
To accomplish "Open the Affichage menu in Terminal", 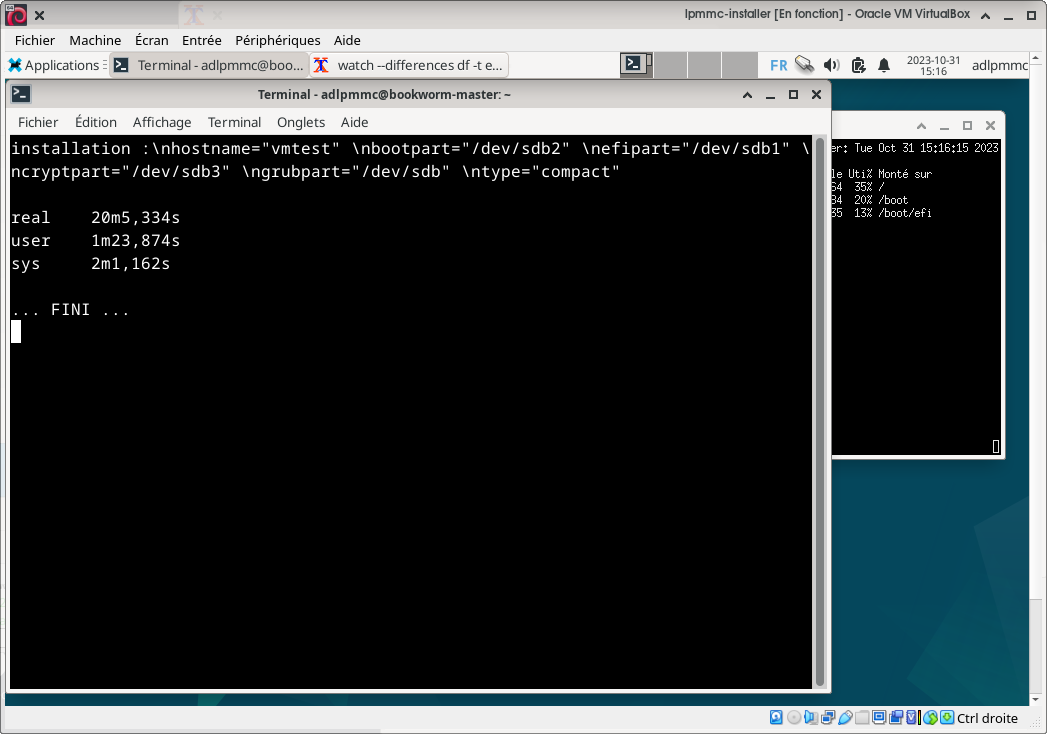I will tap(162, 122).
